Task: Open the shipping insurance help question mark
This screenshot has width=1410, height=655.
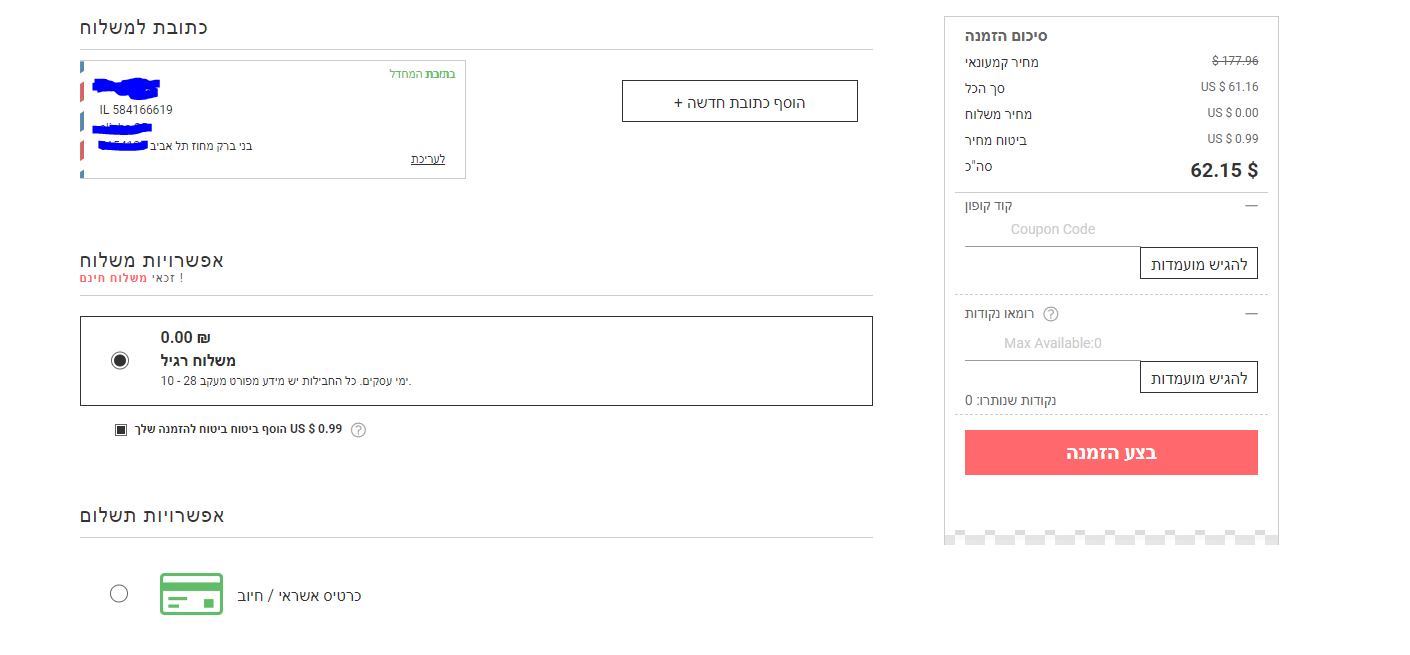Action: 358,430
